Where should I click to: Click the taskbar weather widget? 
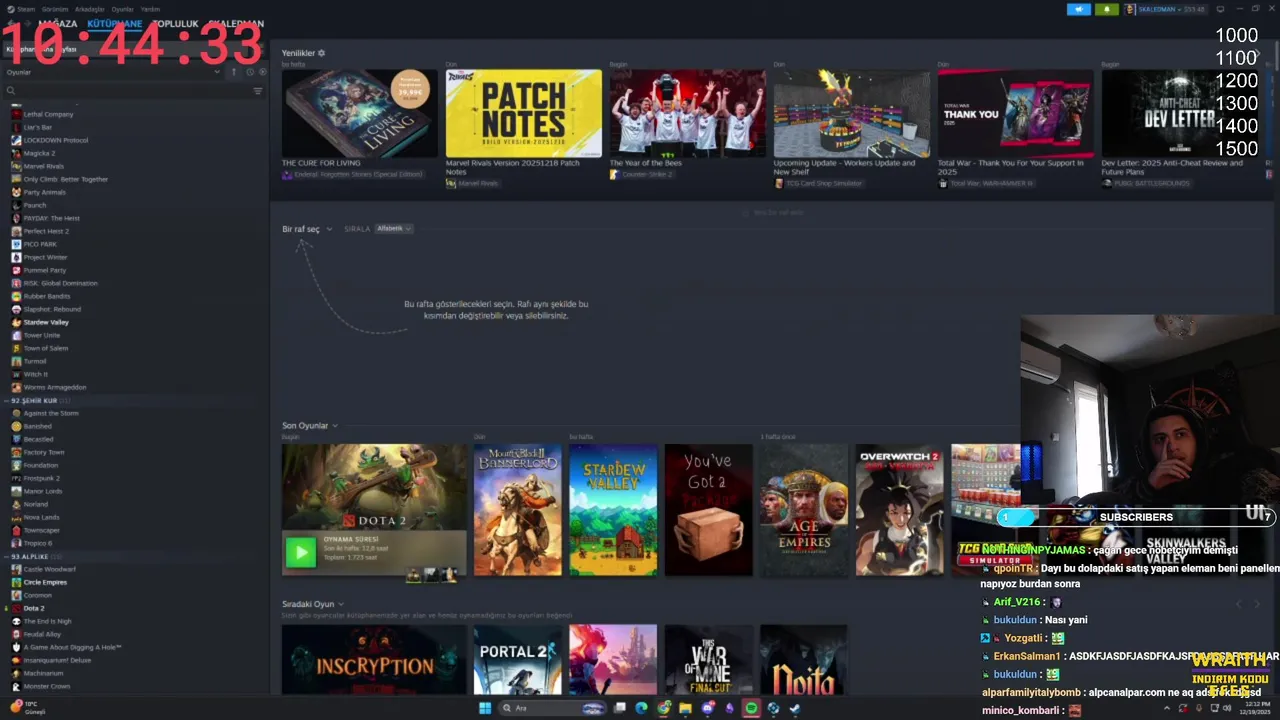28,707
